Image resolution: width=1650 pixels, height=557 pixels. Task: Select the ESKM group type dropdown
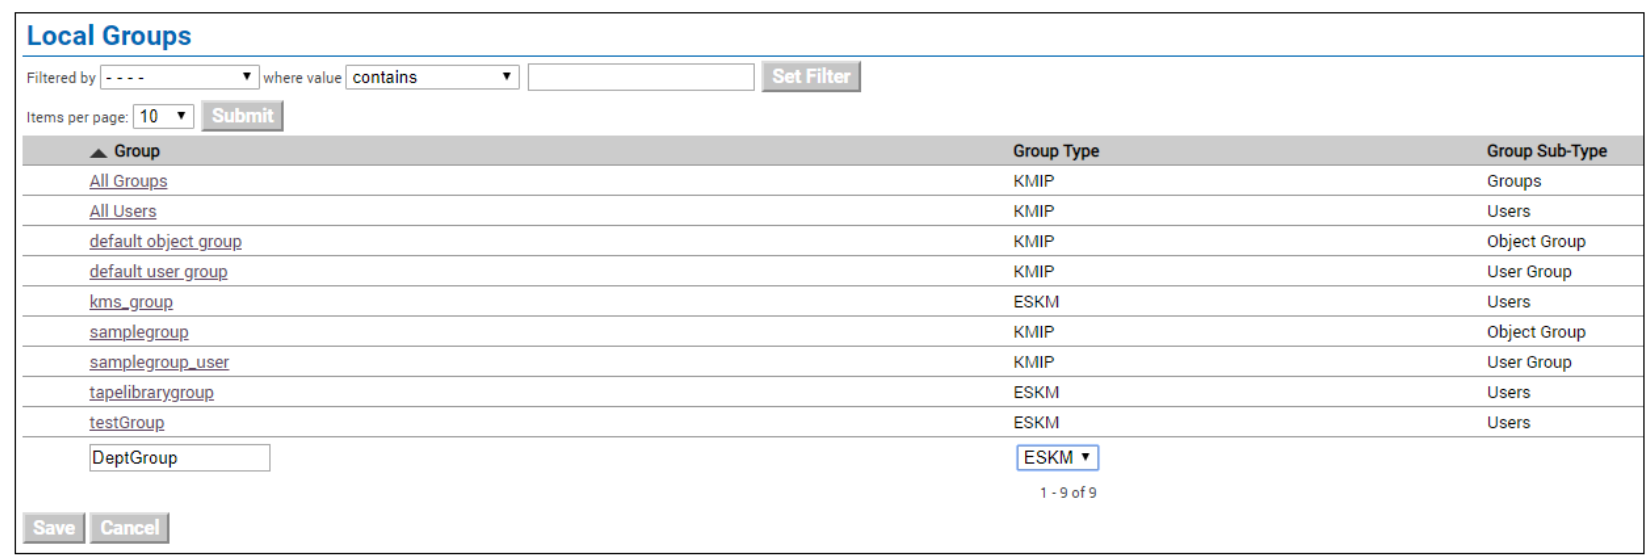1057,457
